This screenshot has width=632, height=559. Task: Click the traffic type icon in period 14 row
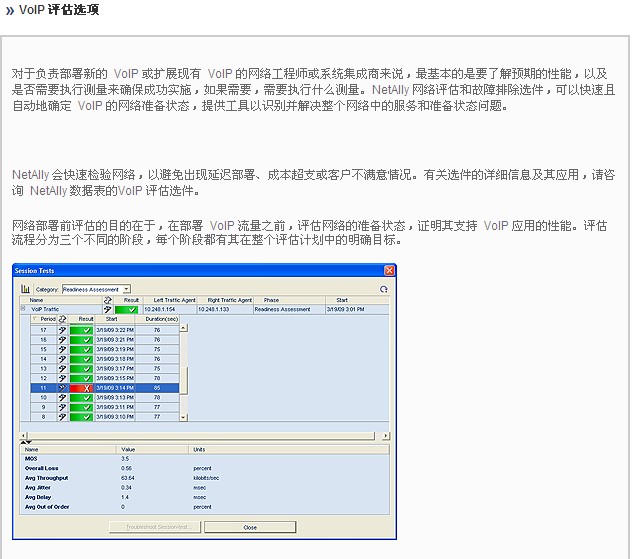[62, 358]
